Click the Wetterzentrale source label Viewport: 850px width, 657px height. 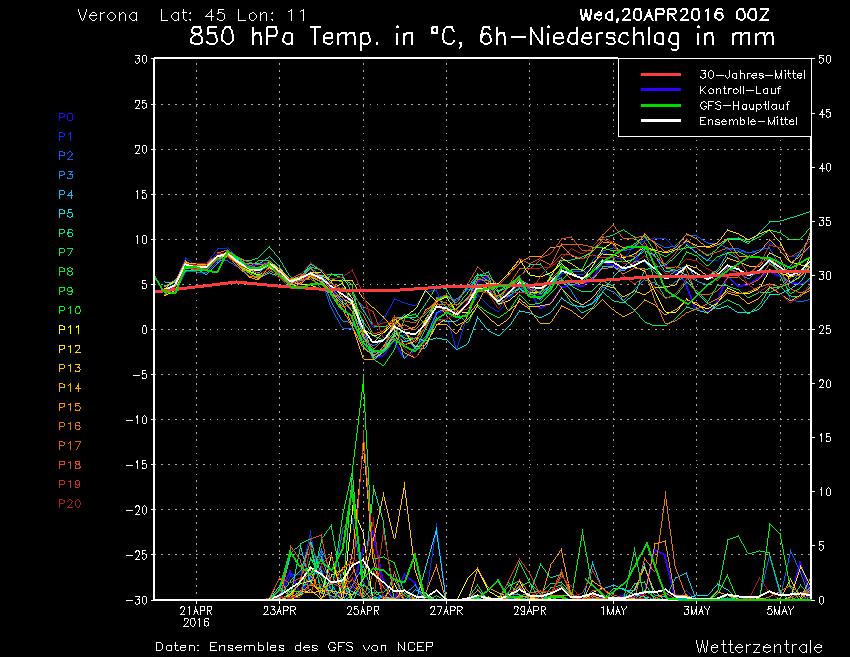(759, 647)
